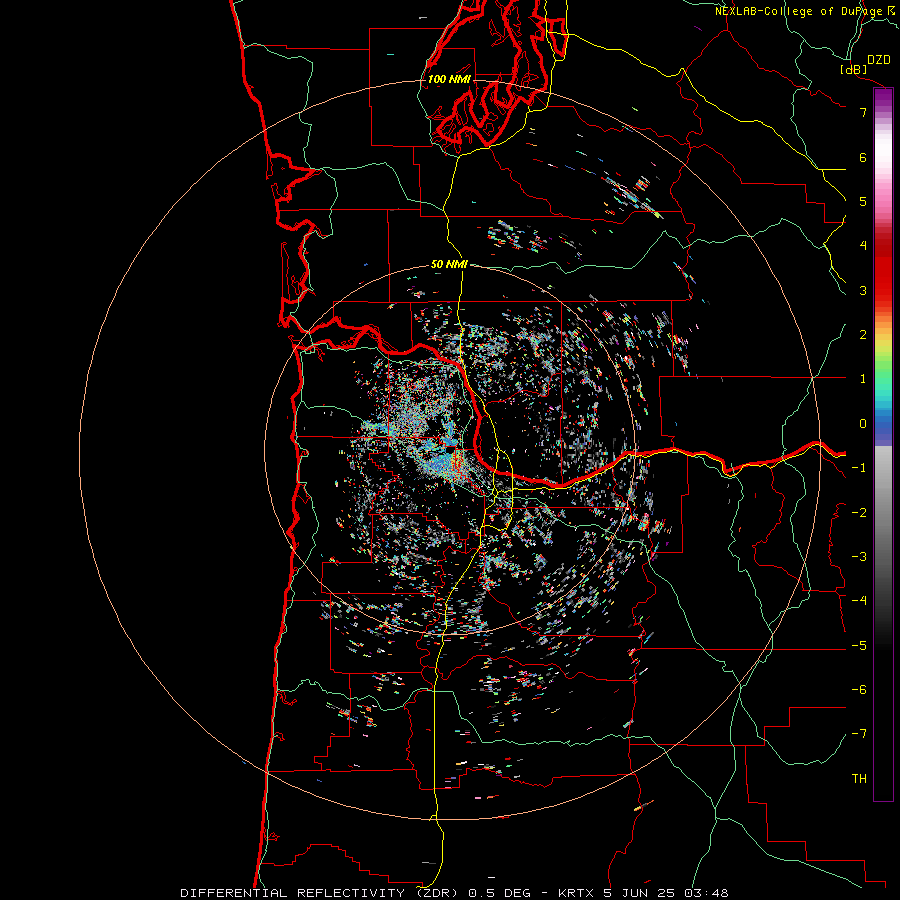
Task: Click the 1 dB scale value
Action: [x=863, y=379]
